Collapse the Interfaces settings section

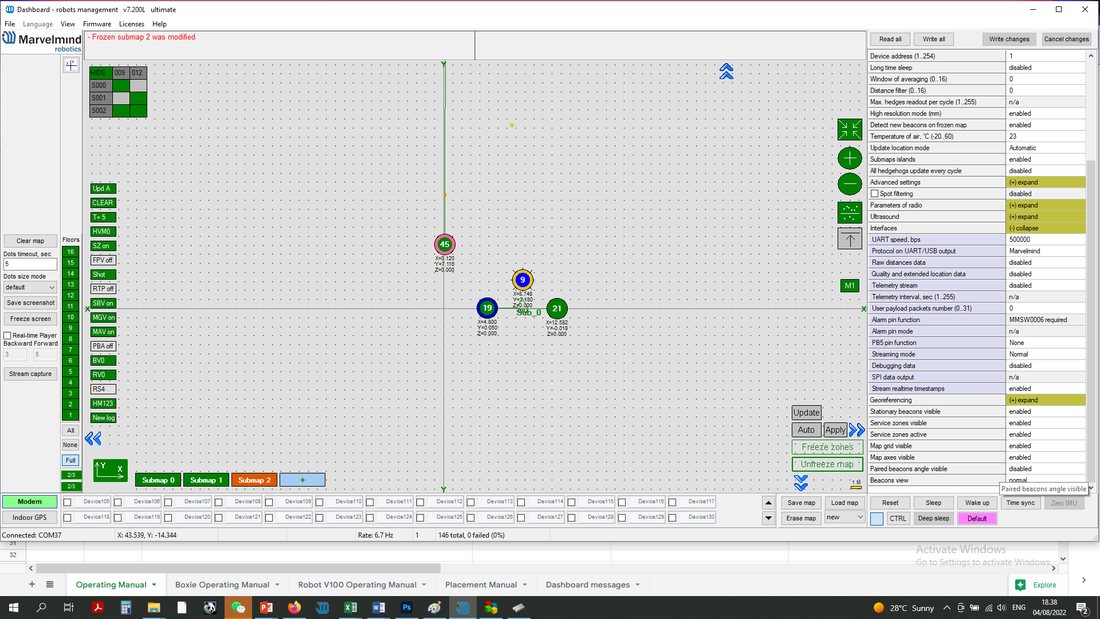[1045, 228]
